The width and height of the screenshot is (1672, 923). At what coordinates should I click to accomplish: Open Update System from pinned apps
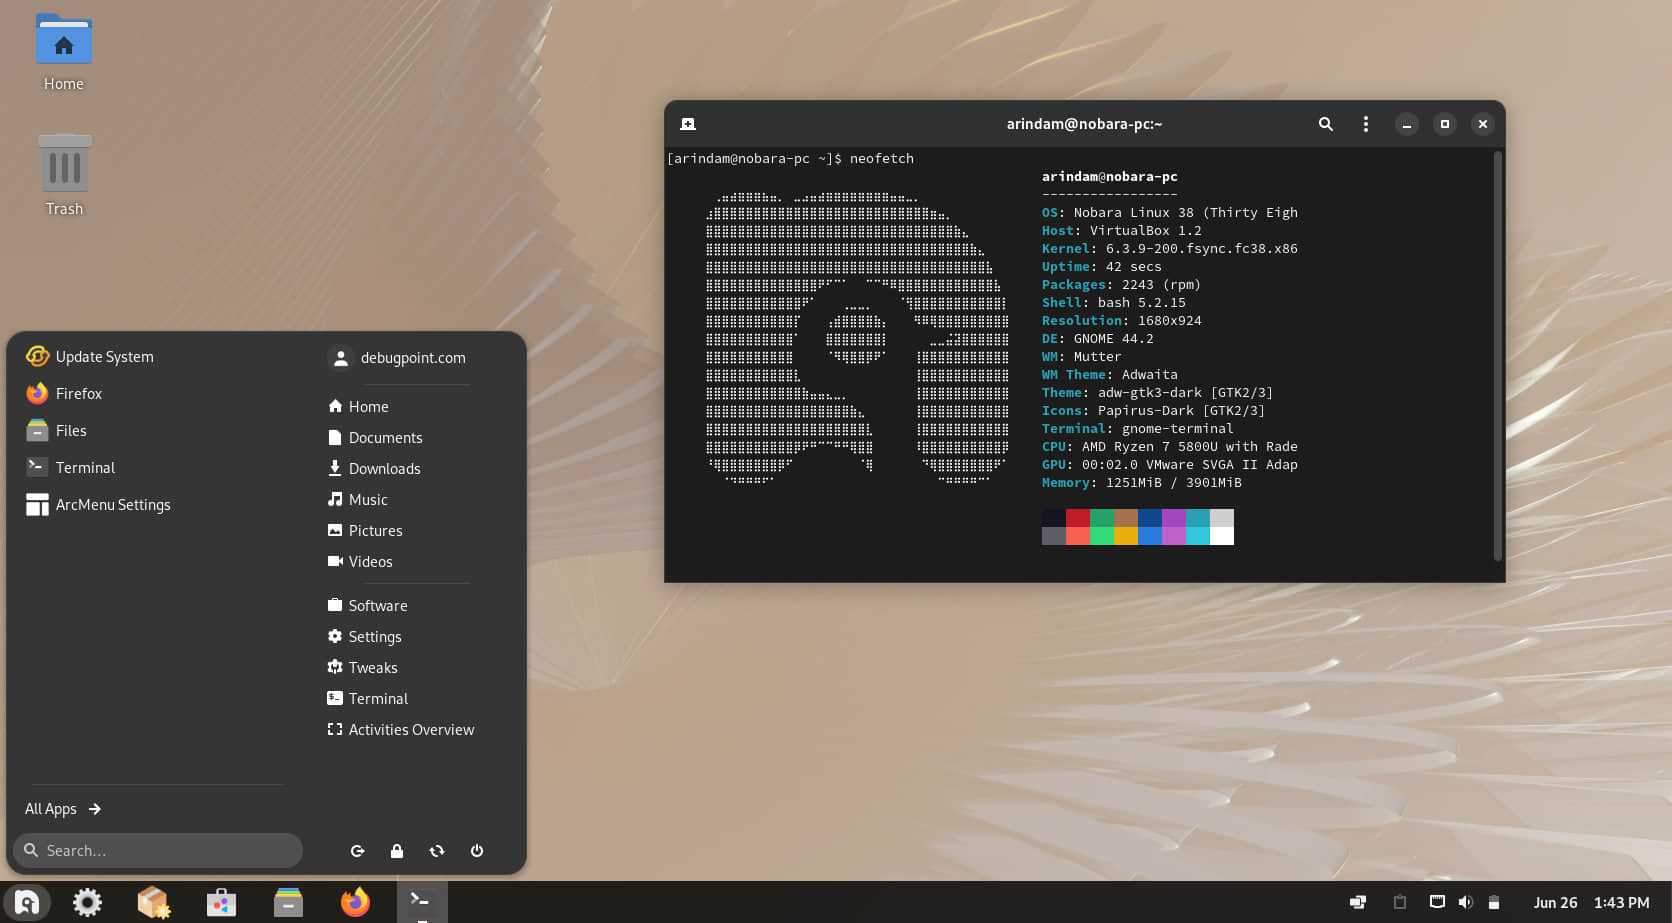(x=104, y=357)
